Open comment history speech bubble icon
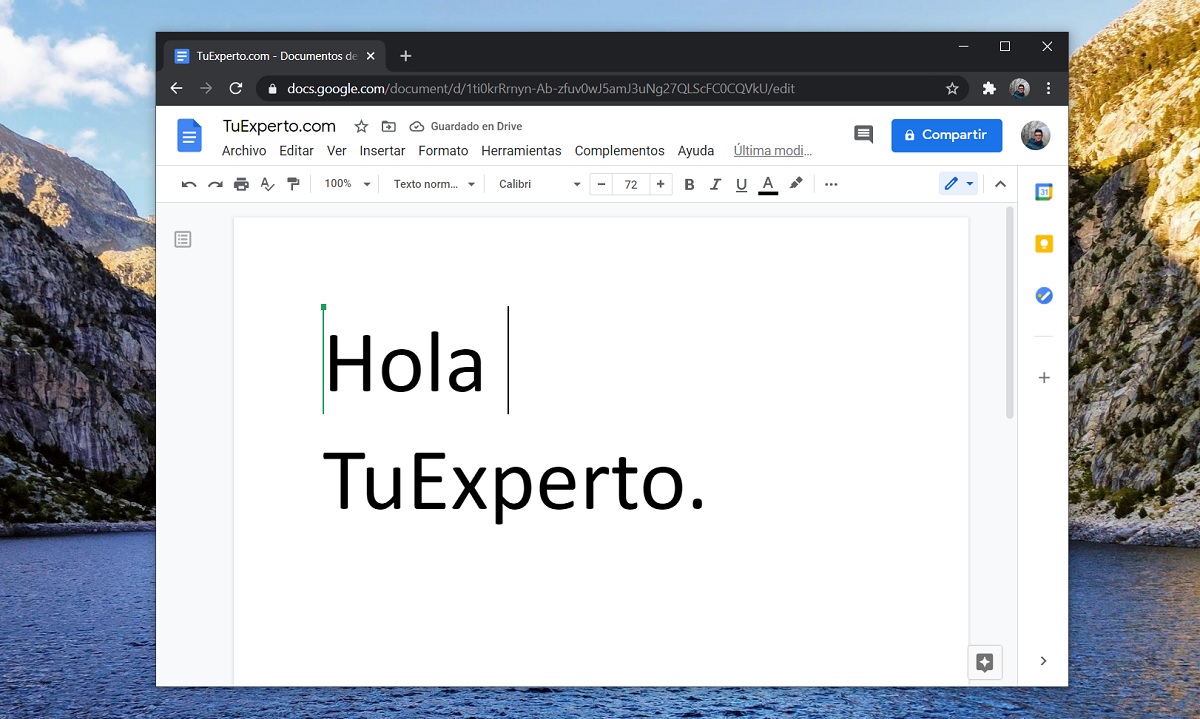The height and width of the screenshot is (719, 1200). 863,134
